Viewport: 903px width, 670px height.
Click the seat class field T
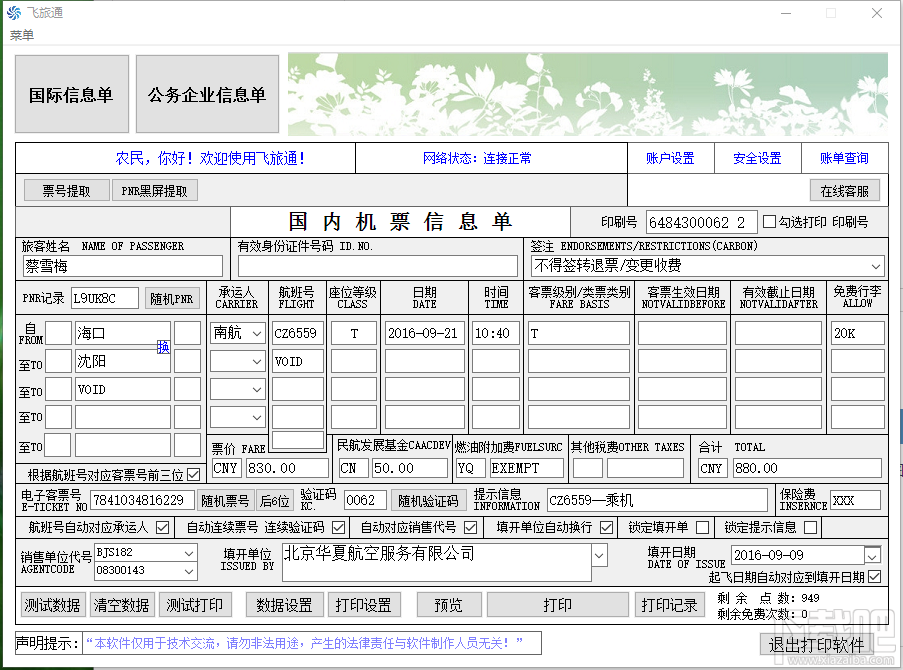coord(354,333)
